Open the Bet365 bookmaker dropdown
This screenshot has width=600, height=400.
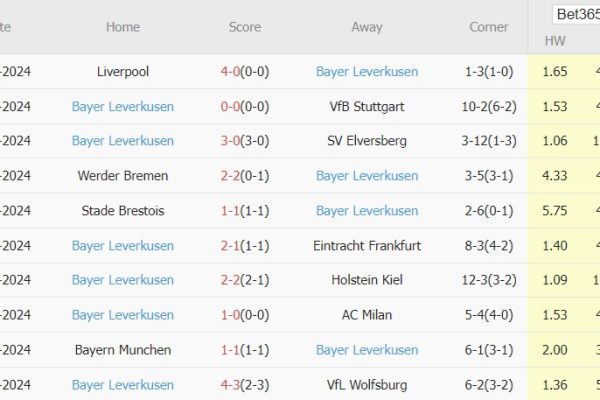pyautogui.click(x=574, y=14)
